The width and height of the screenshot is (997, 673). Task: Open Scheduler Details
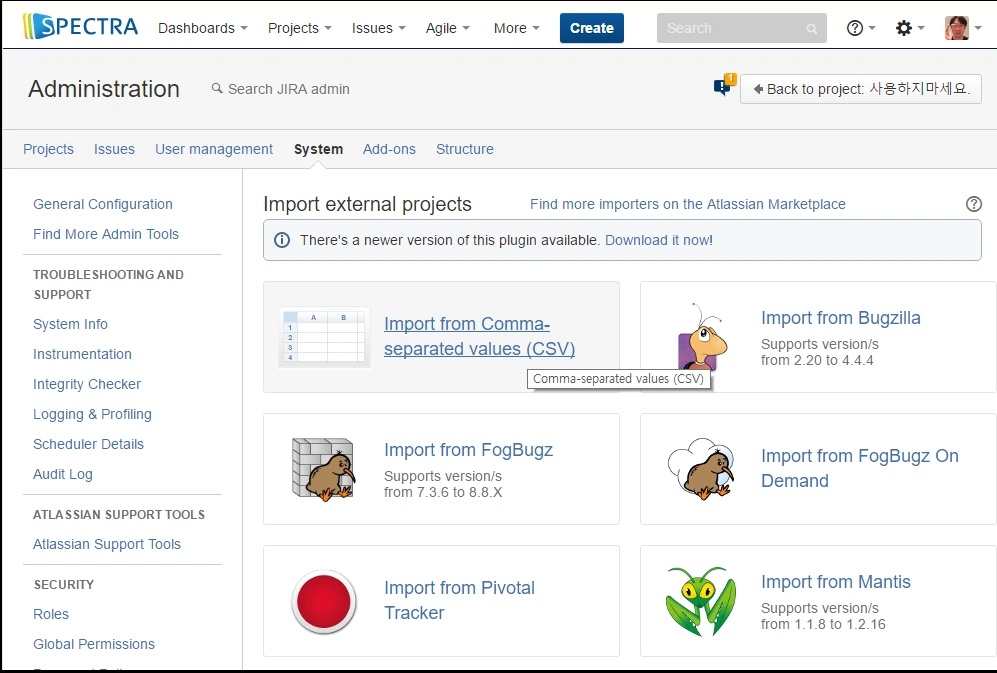coord(88,444)
